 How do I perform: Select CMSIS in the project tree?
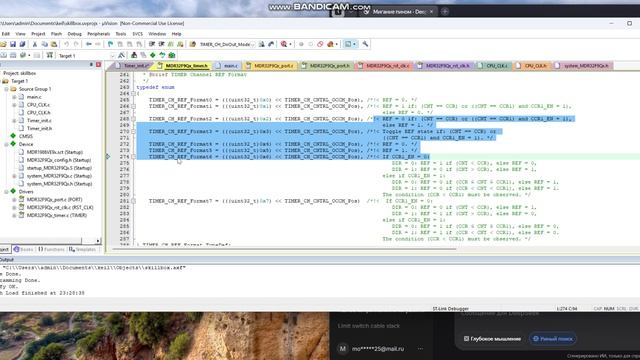25,136
